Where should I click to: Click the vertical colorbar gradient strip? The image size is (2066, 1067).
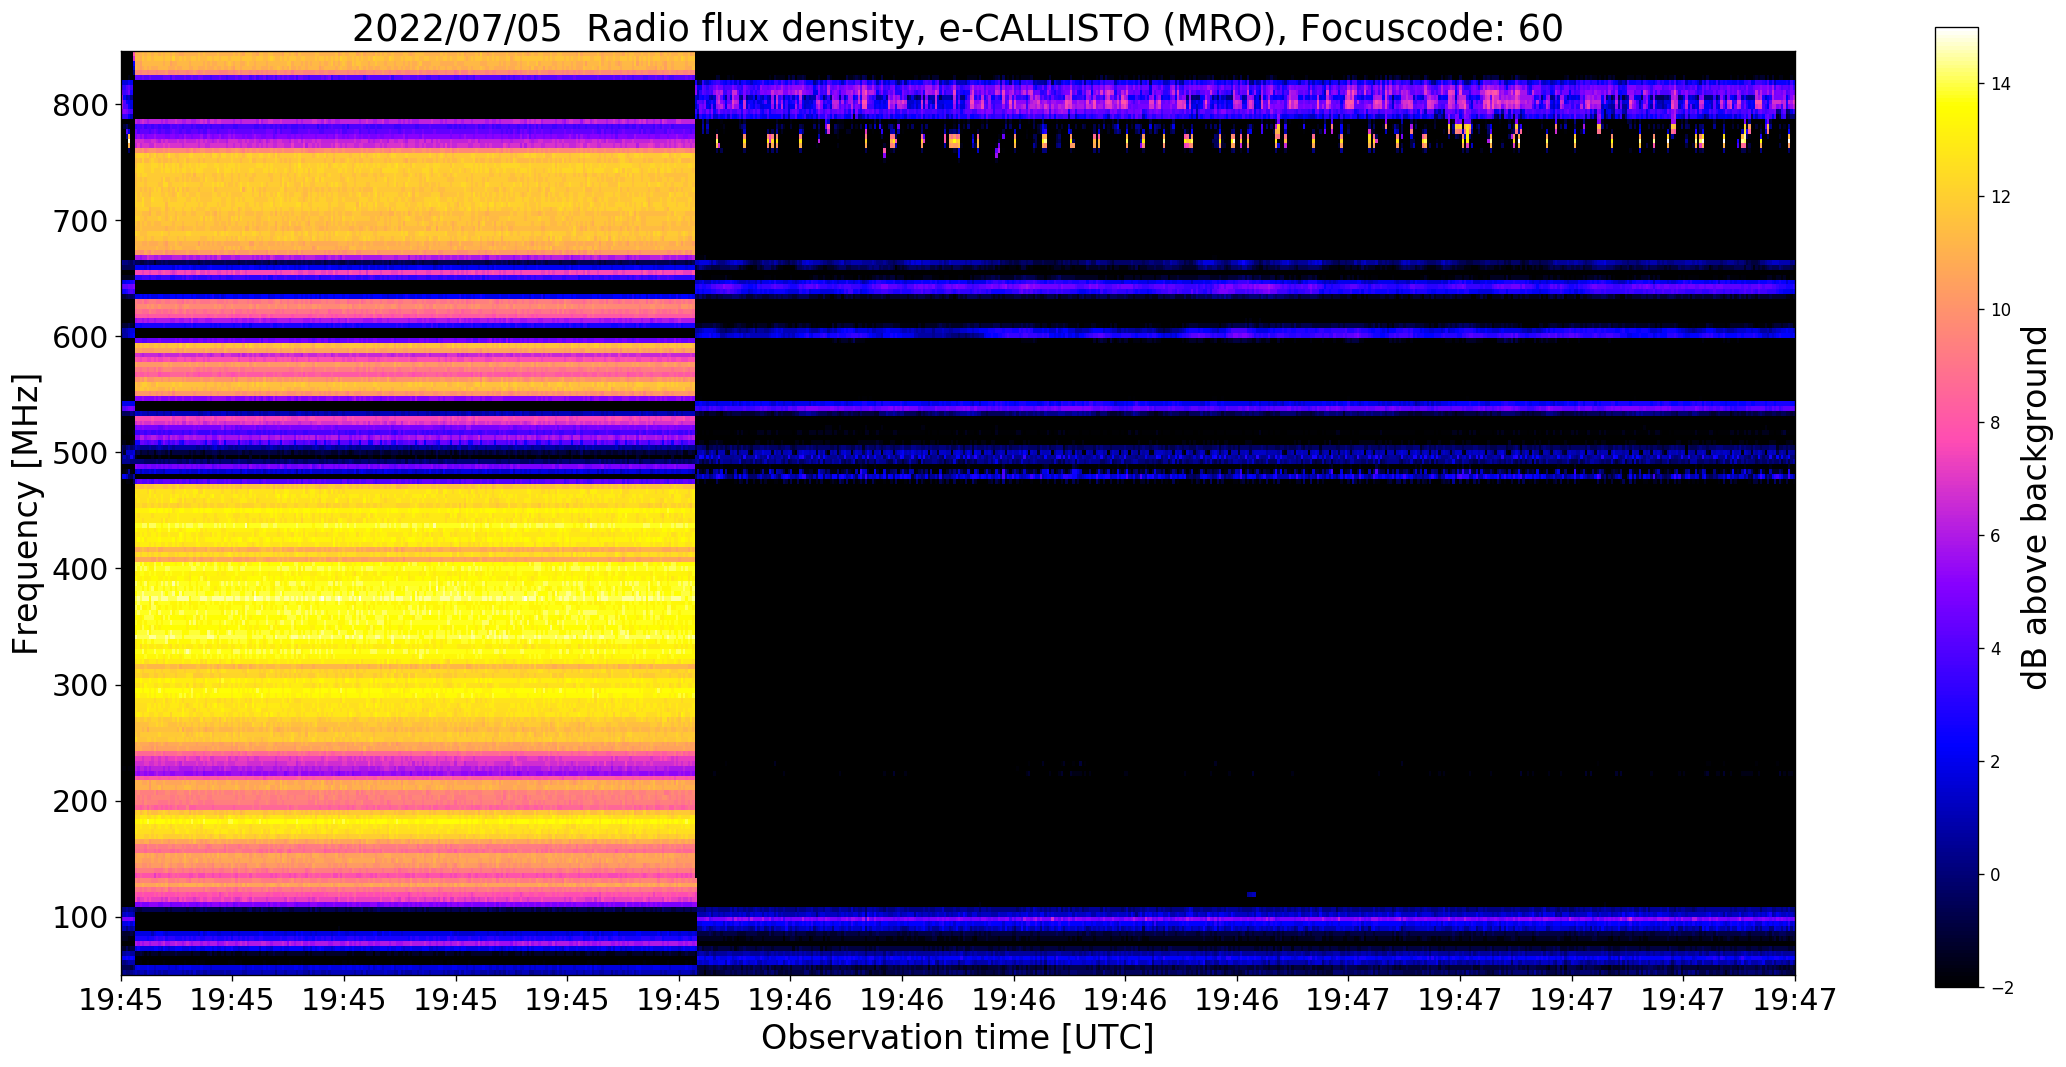click(x=1957, y=508)
